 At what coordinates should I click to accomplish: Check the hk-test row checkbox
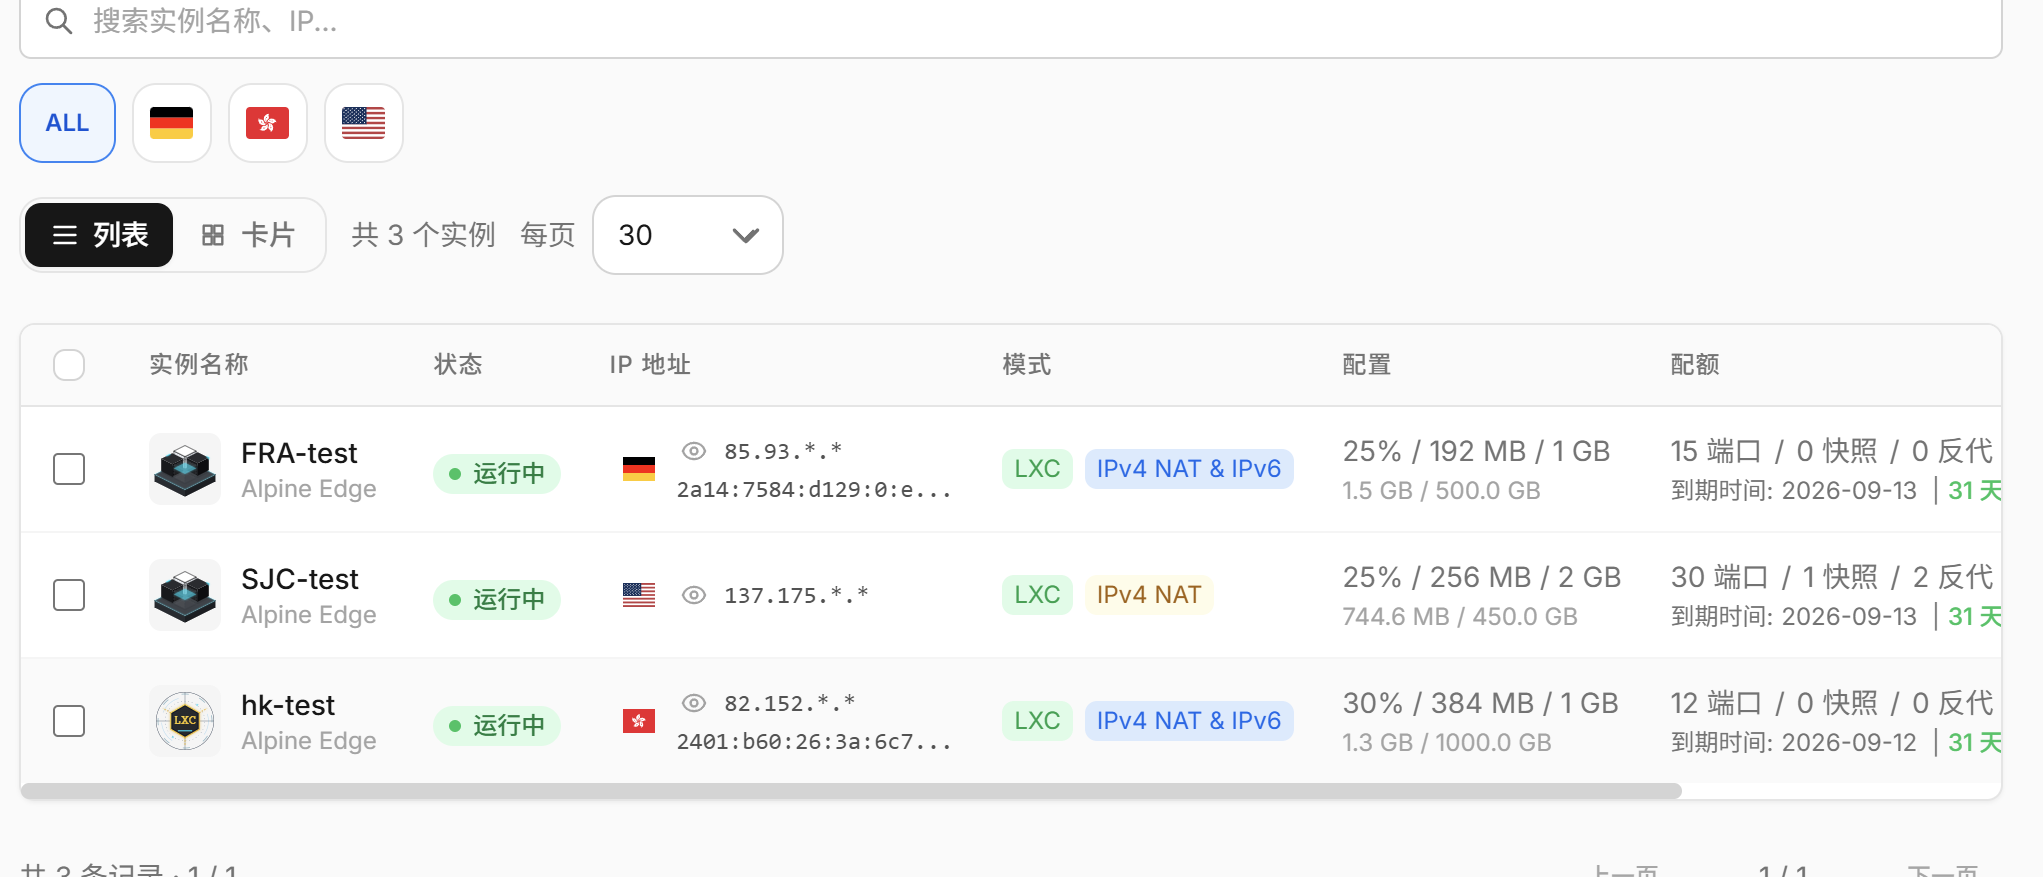(69, 721)
